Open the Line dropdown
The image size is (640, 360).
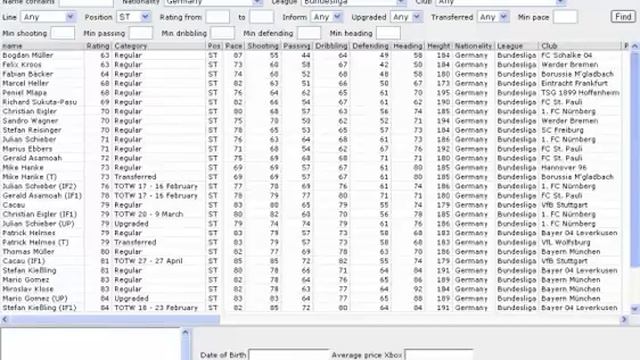(48, 17)
